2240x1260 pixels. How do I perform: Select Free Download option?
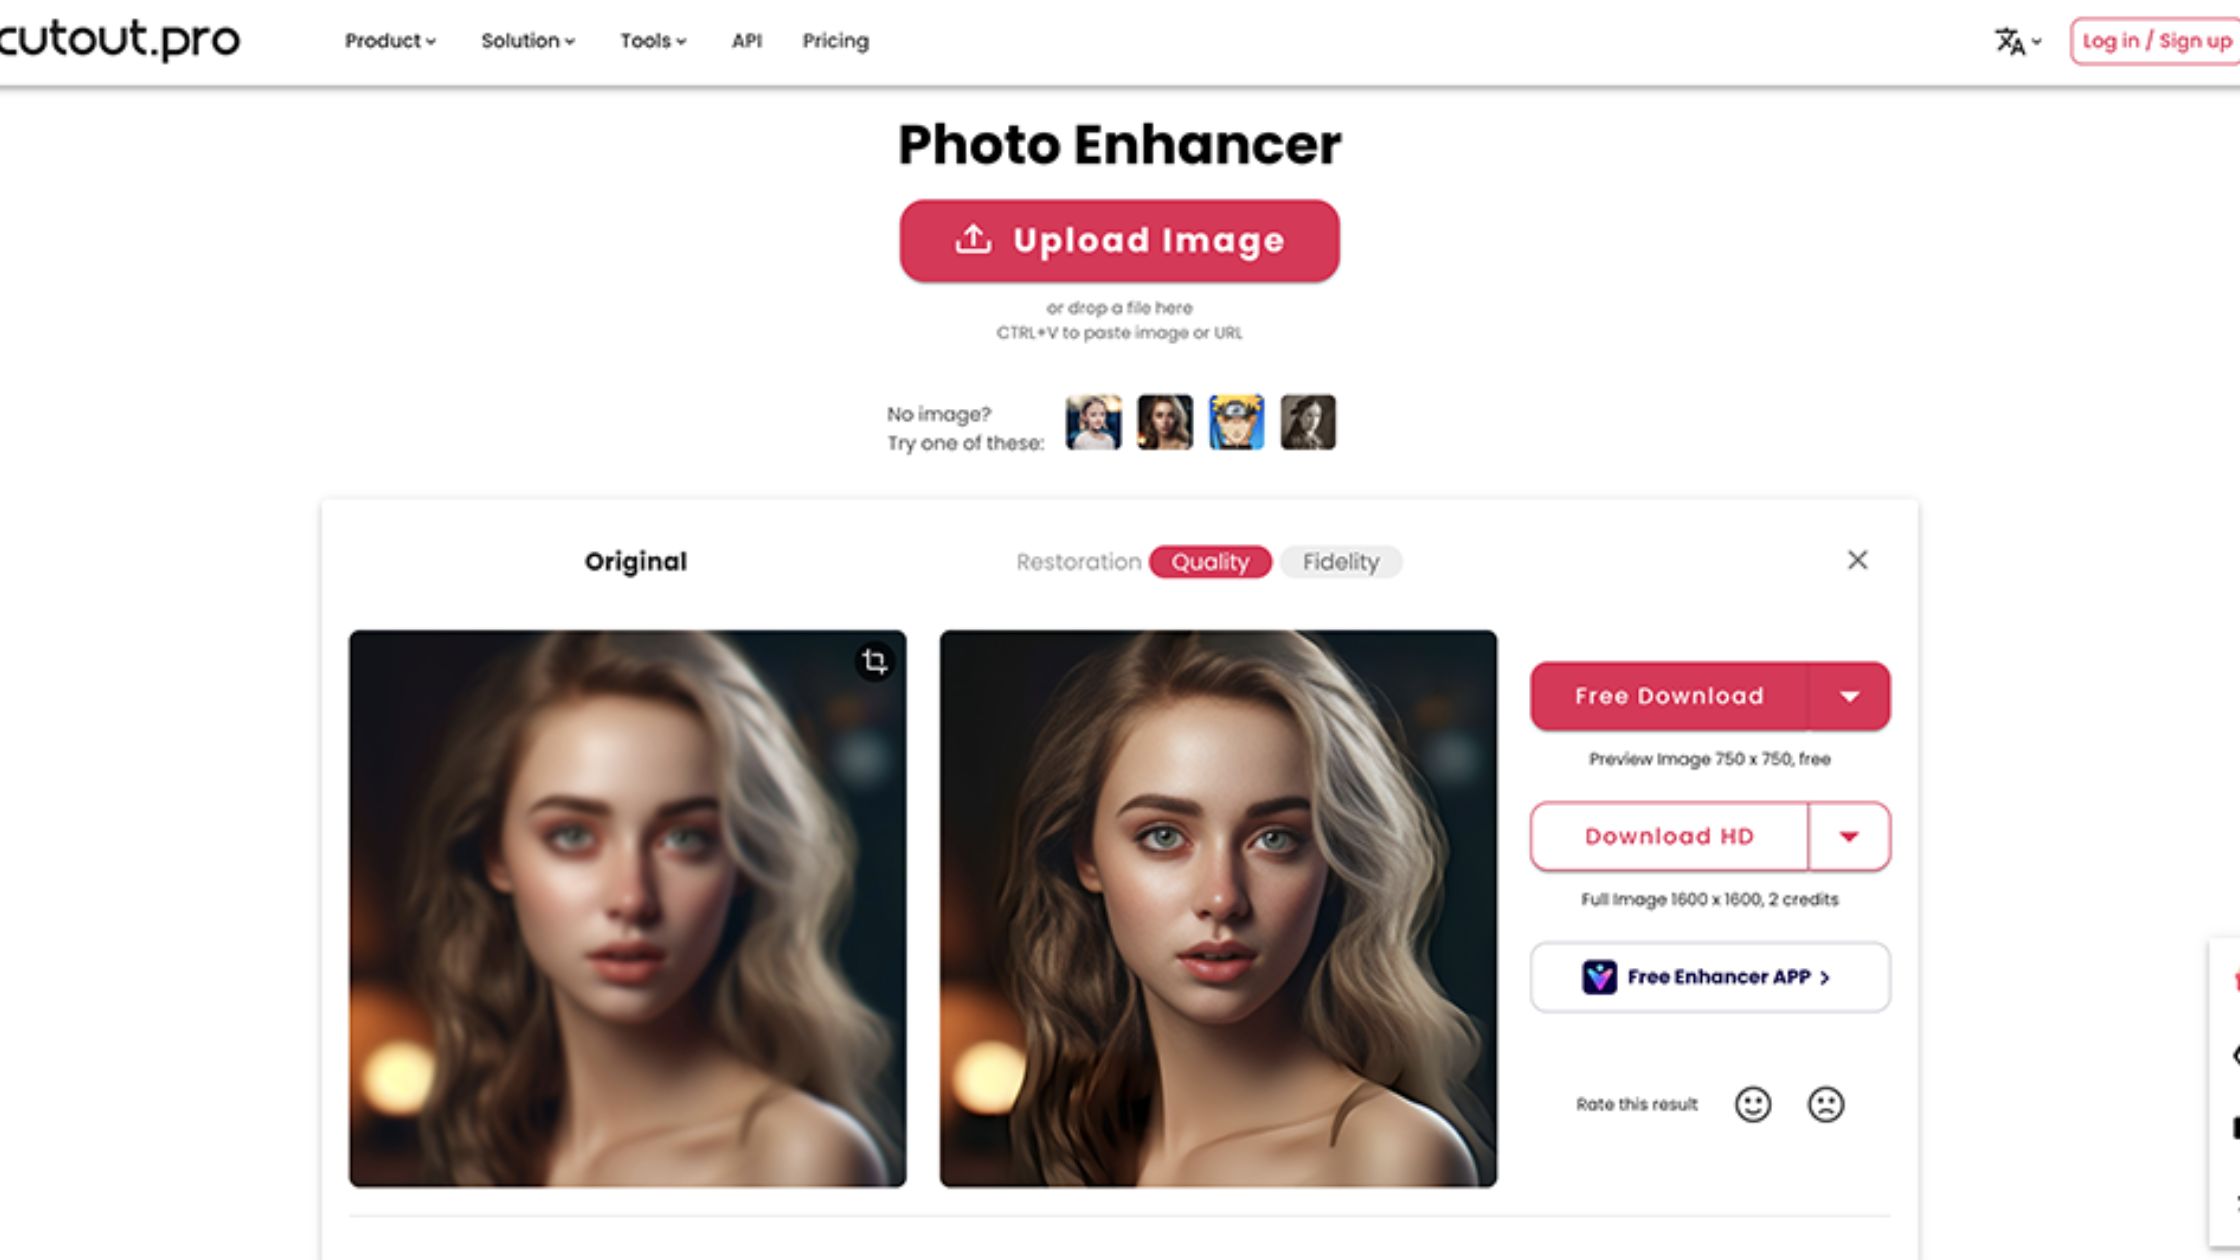coord(1669,694)
